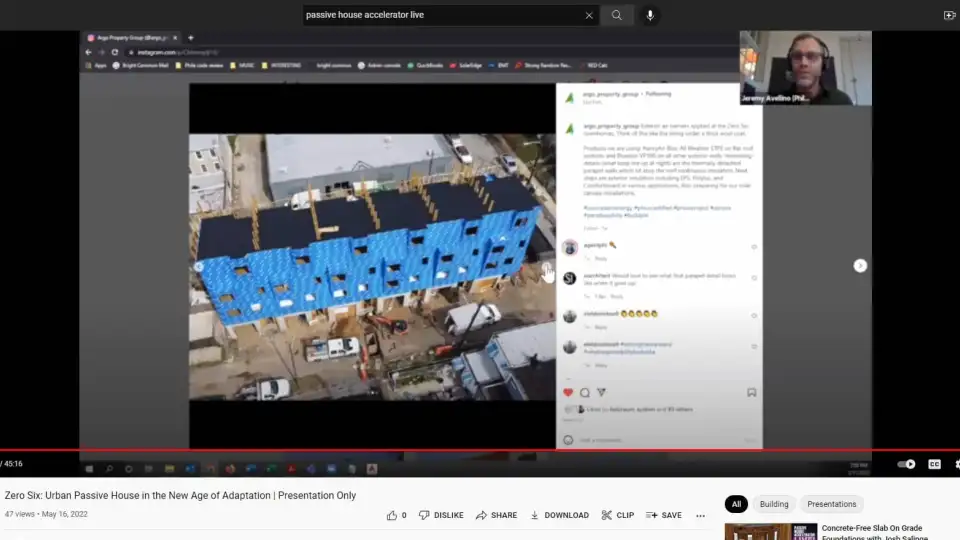Download the video
This screenshot has height=540, width=960.
tap(559, 515)
